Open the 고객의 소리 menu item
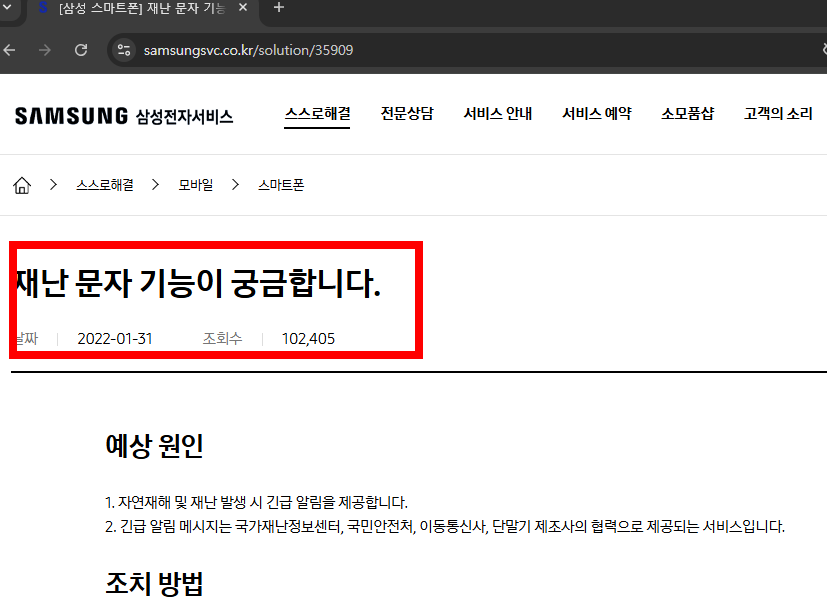The width and height of the screenshot is (827, 600). [778, 113]
